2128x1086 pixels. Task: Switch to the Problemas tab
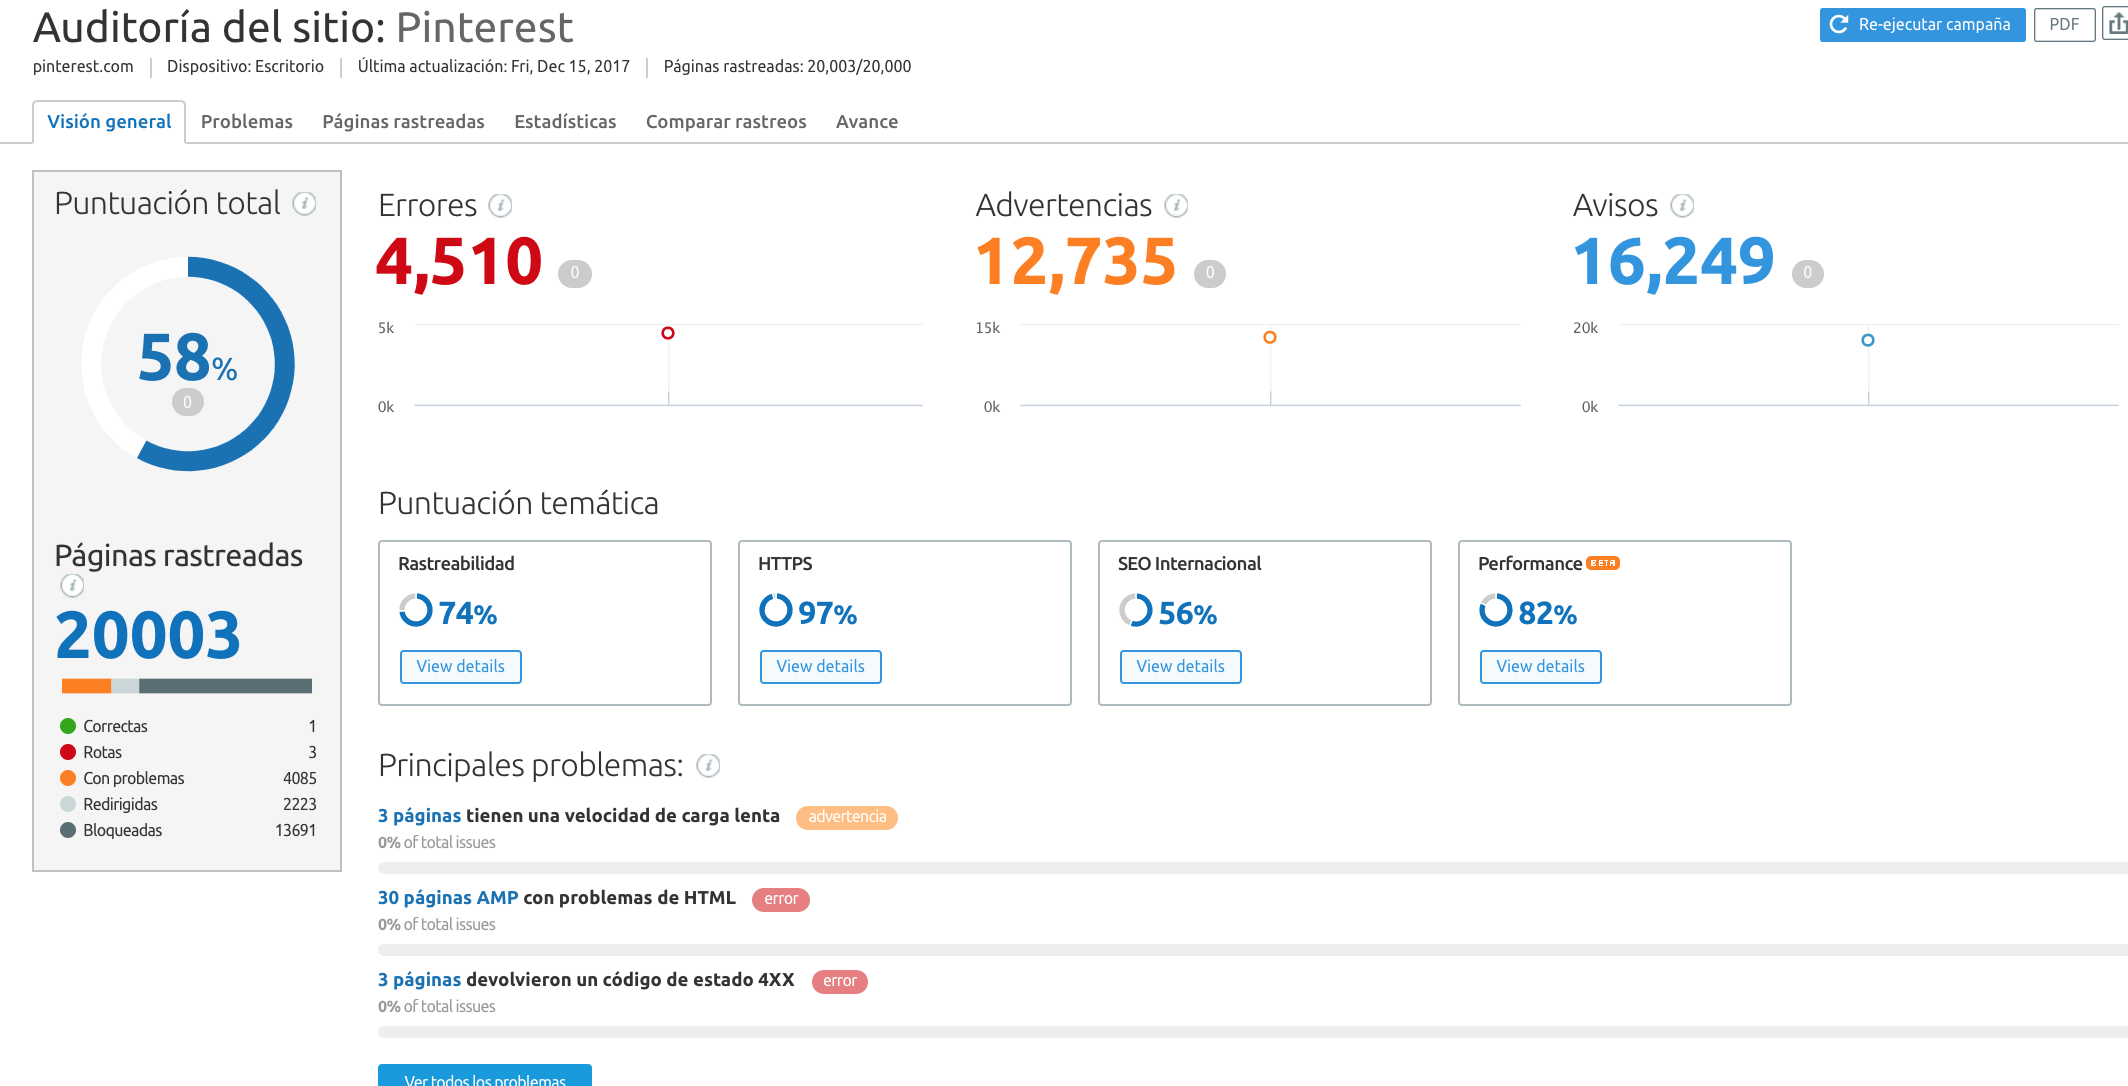(247, 122)
